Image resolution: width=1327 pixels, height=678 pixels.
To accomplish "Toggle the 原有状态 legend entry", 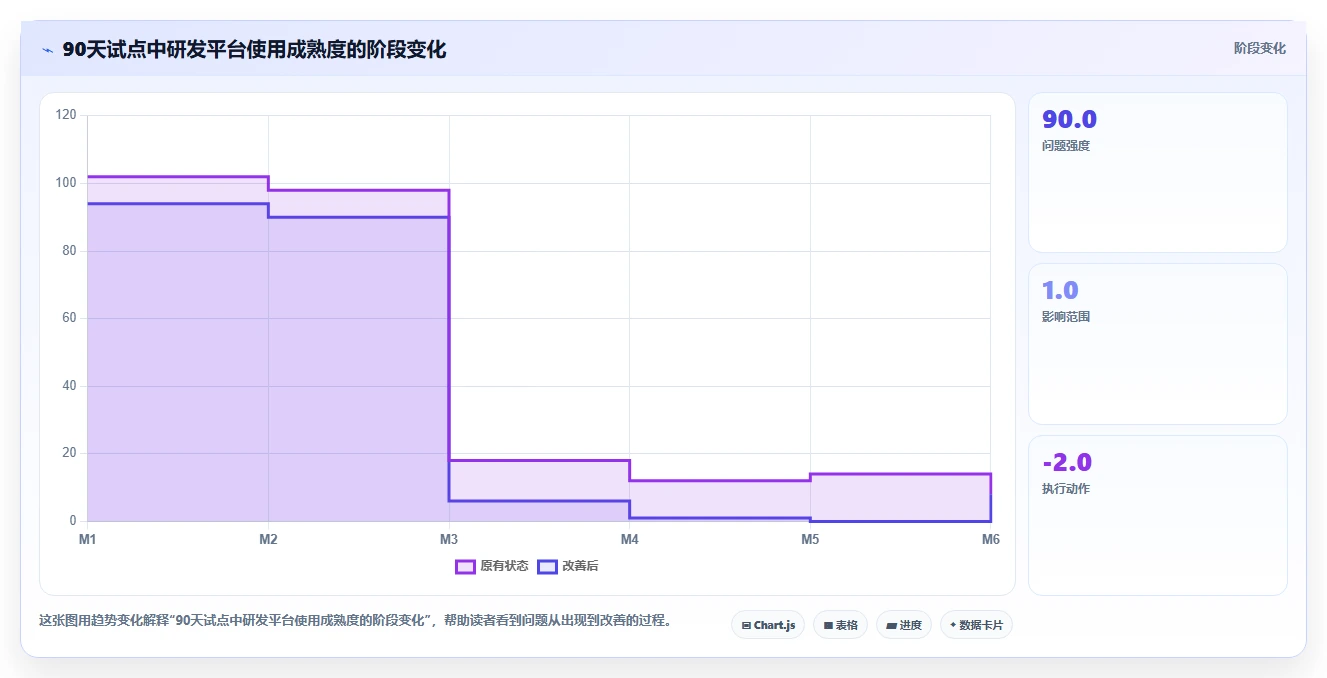I will (x=492, y=566).
